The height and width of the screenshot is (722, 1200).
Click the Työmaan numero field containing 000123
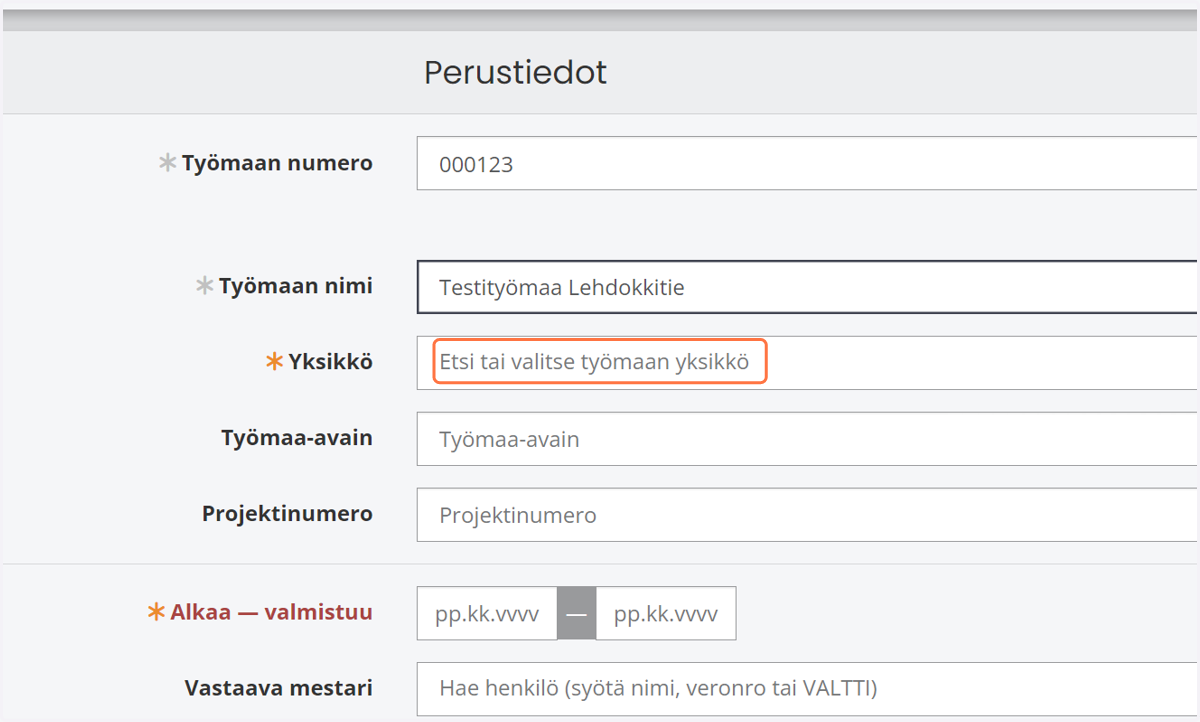coord(807,163)
